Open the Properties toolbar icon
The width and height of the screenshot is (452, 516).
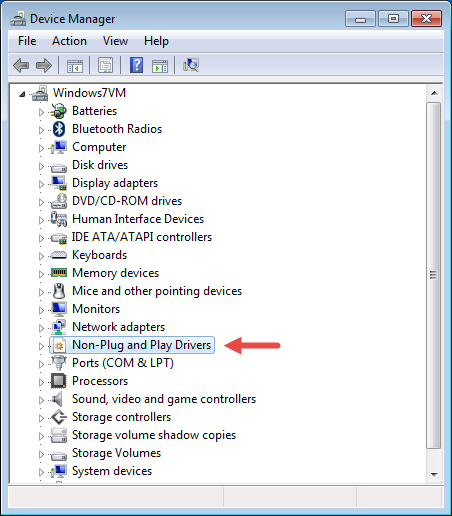(105, 65)
